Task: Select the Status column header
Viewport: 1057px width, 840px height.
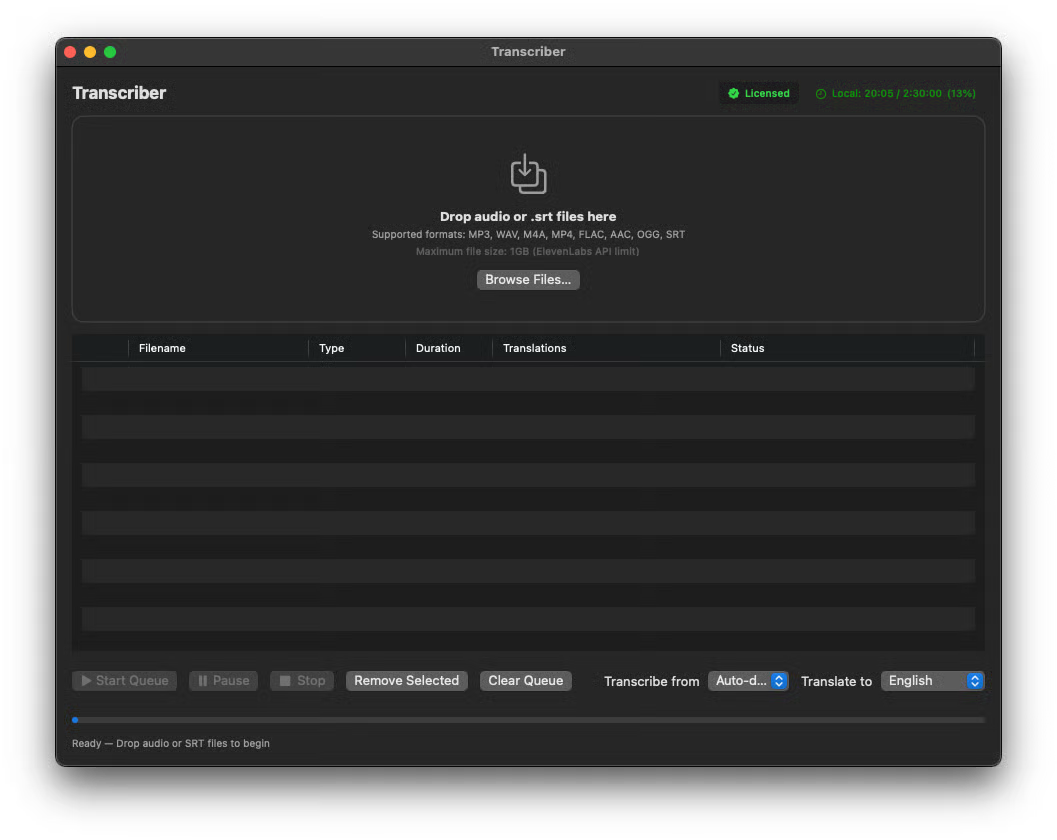Action: 747,347
